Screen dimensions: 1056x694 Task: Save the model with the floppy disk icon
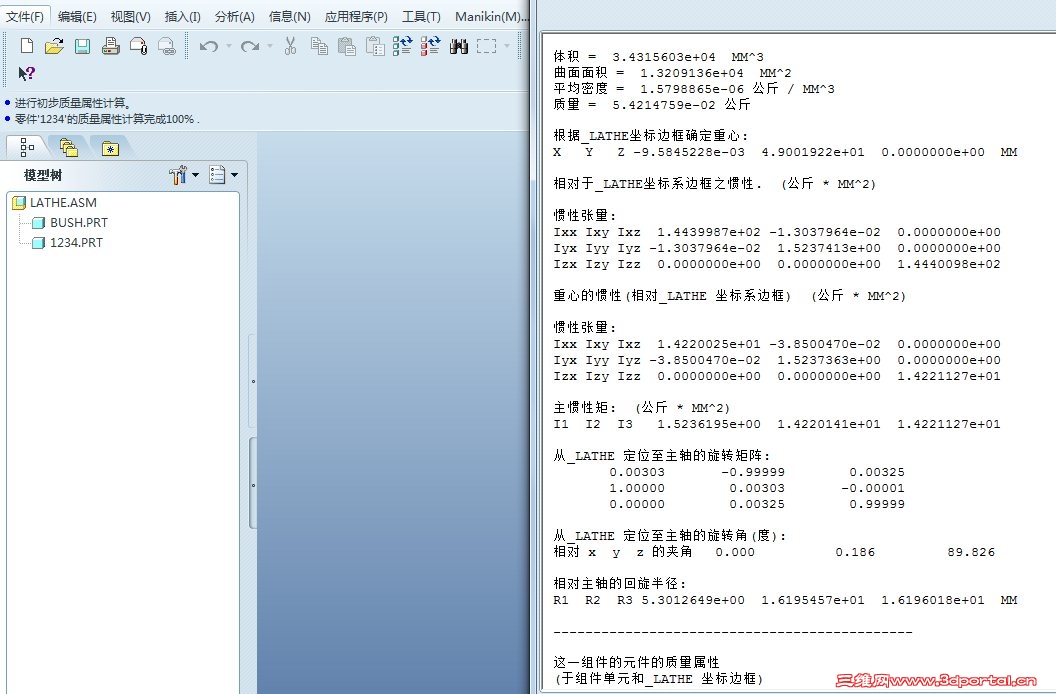point(82,46)
